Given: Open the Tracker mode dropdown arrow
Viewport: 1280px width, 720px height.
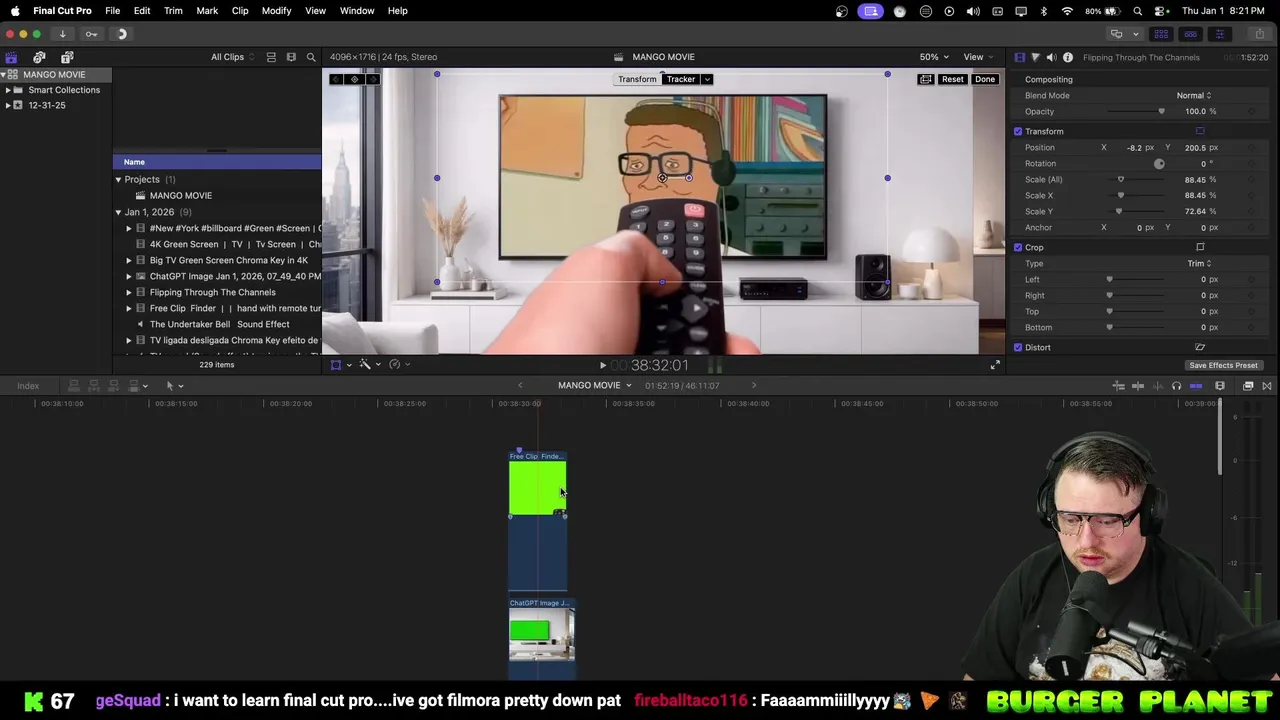Looking at the screenshot, I should (707, 79).
